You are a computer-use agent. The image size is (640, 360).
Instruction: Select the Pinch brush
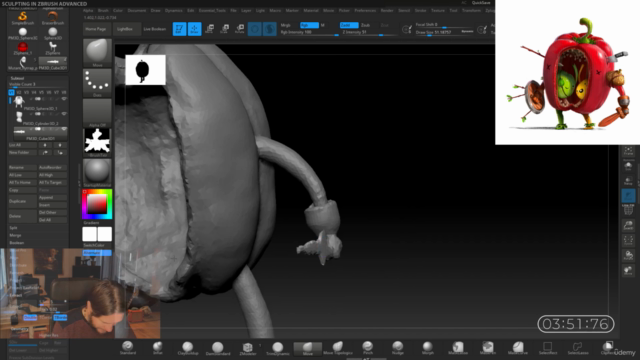[368, 348]
